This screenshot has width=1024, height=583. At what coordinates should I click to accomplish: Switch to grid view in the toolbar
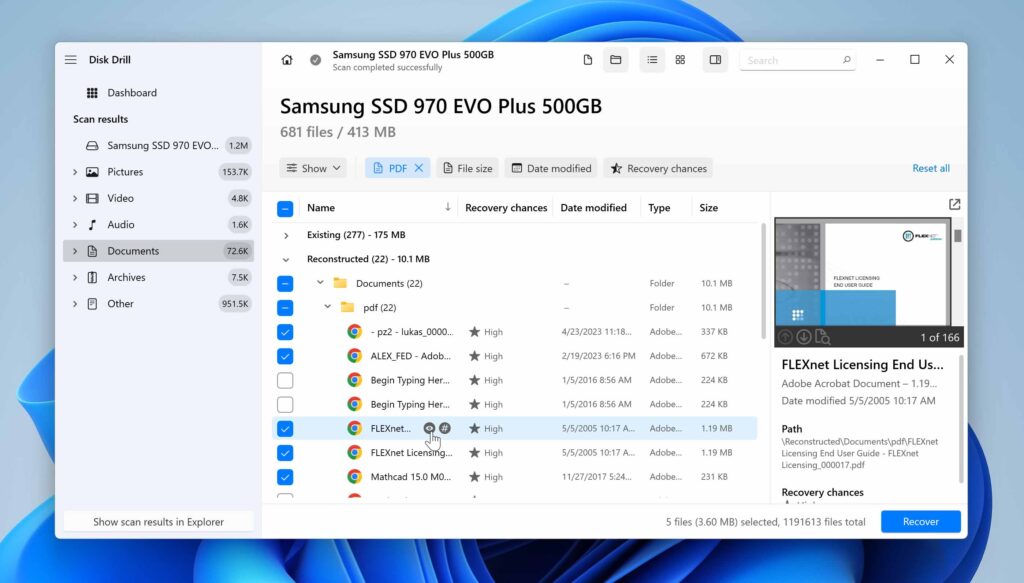(x=680, y=59)
